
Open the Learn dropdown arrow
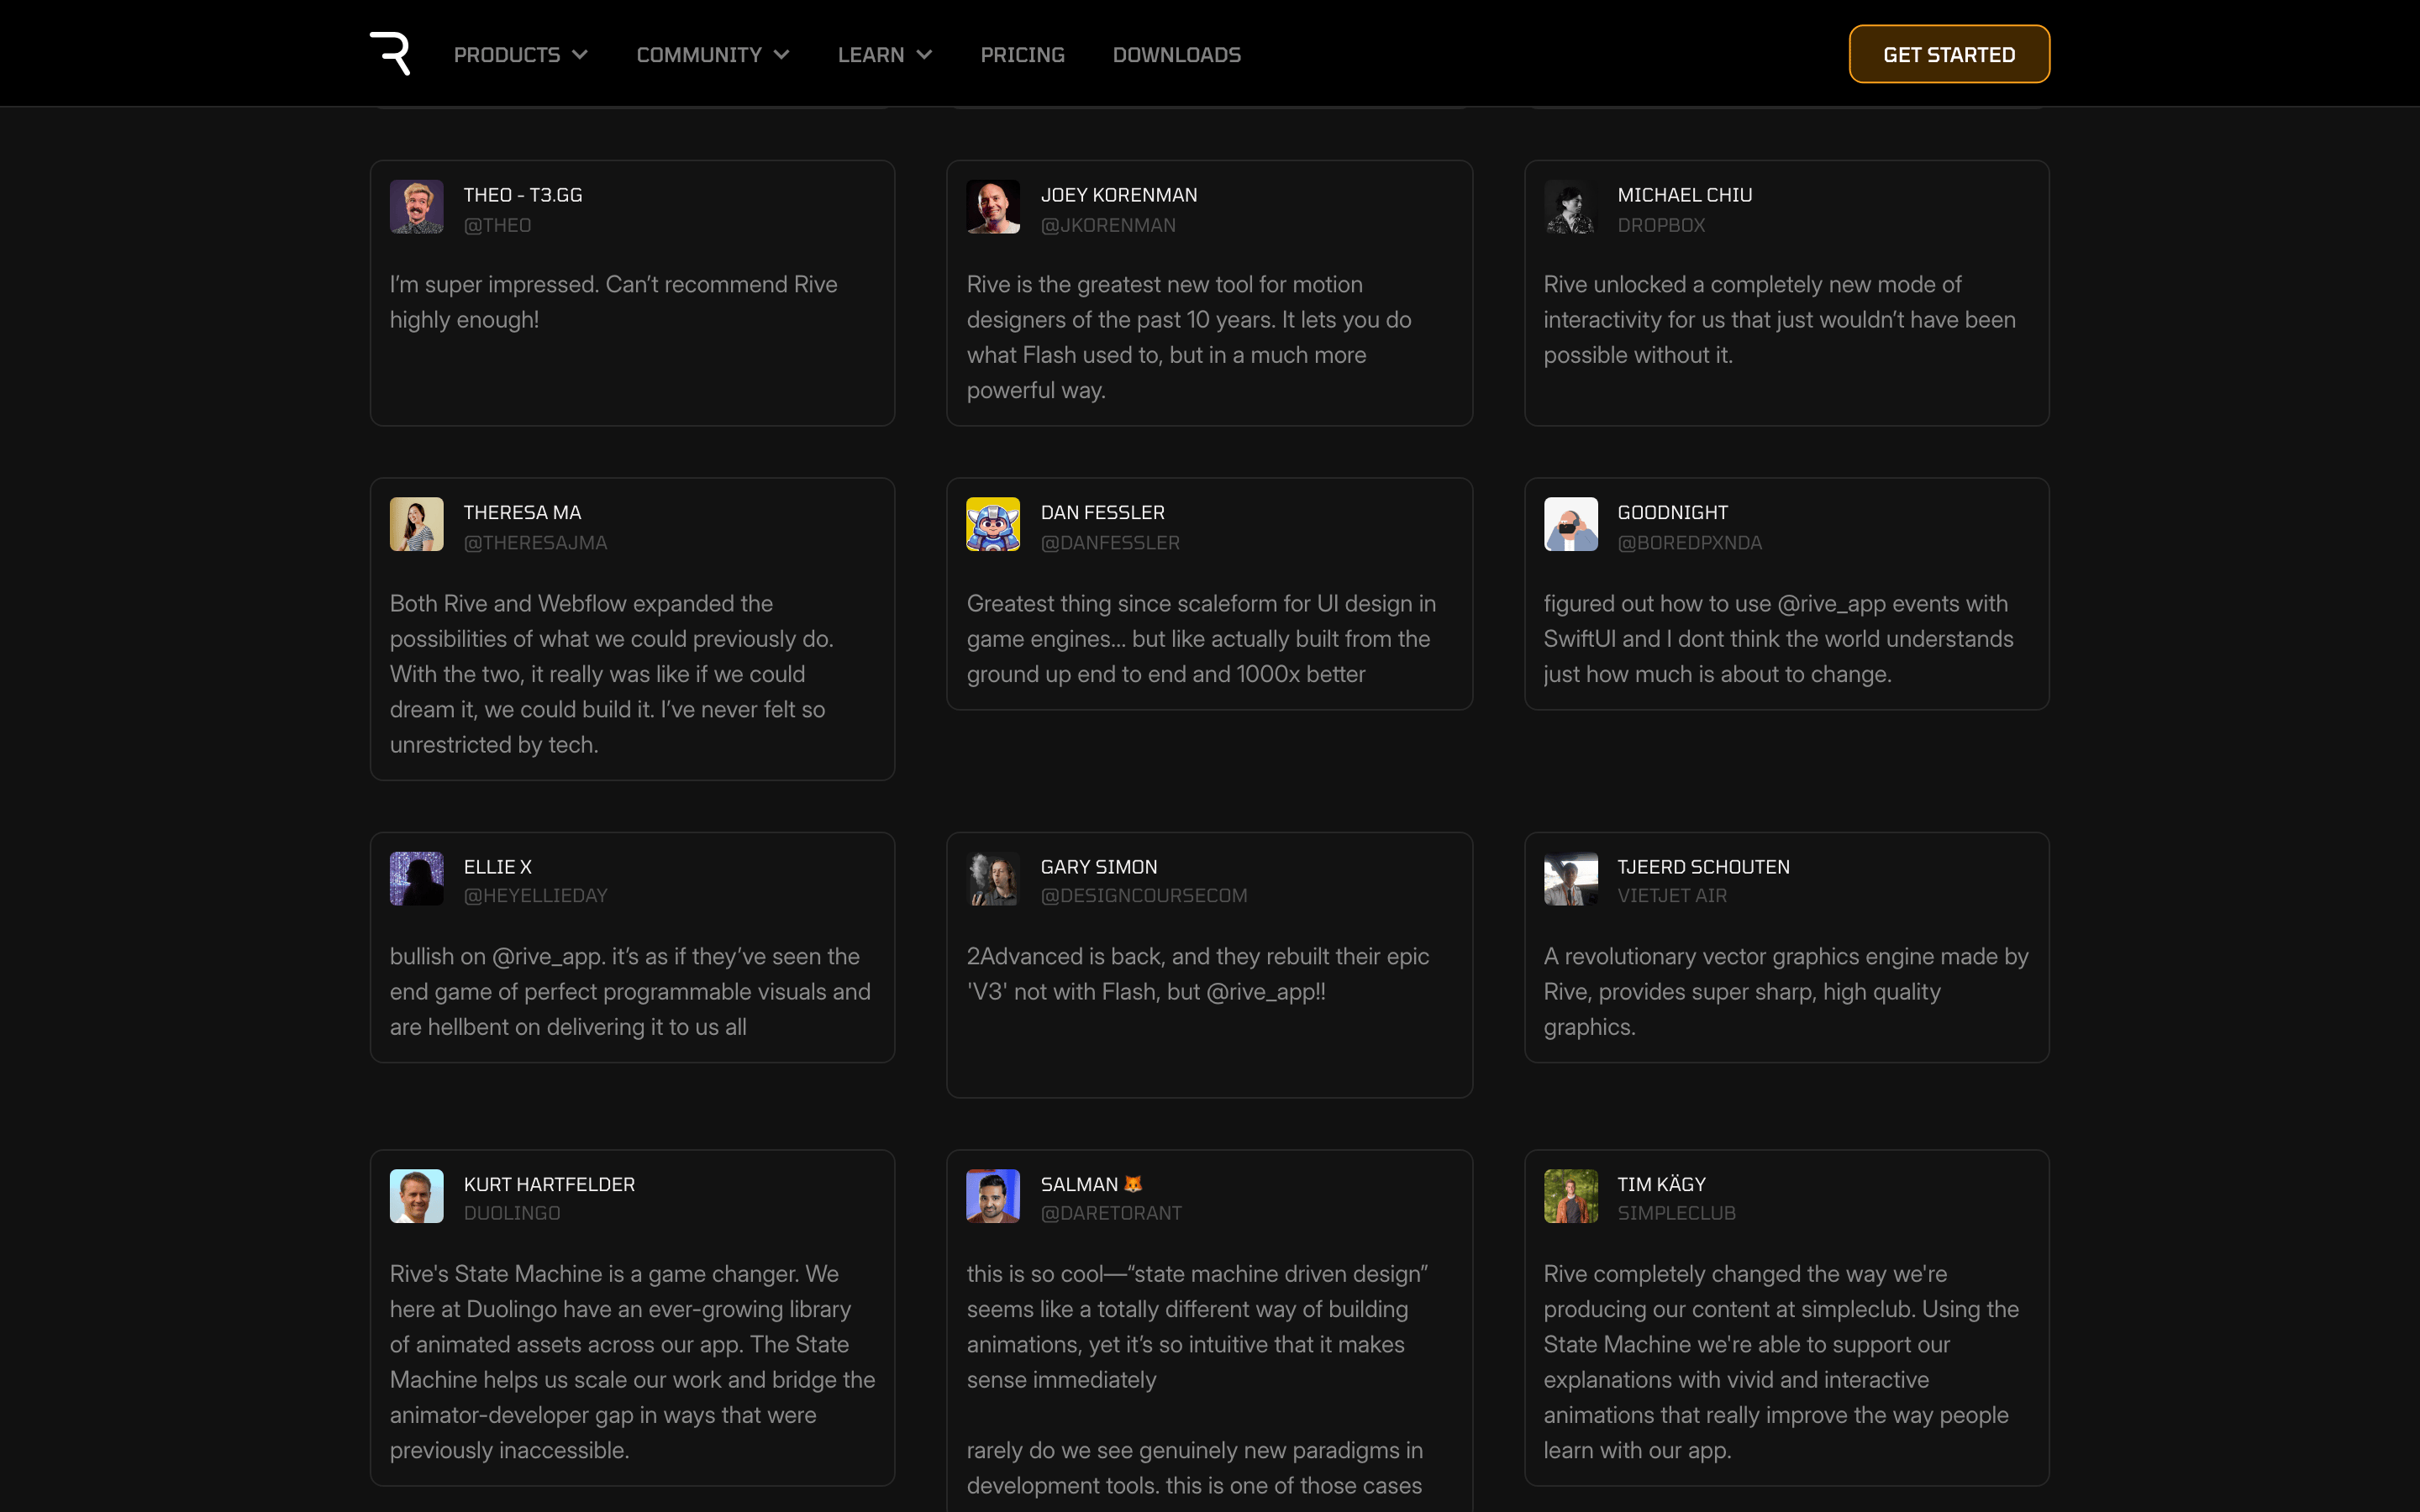[x=924, y=55]
